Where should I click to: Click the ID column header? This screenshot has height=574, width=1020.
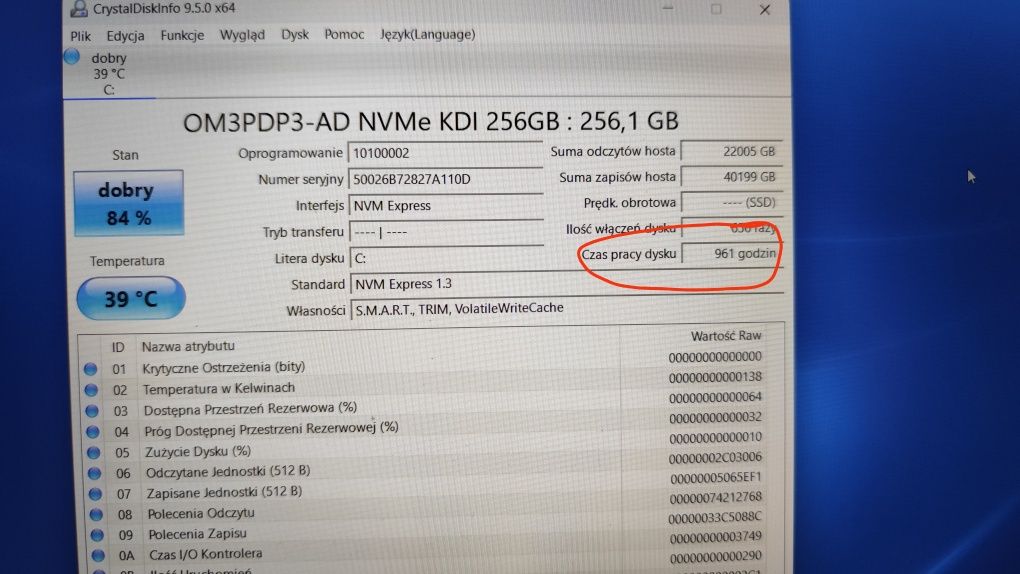coord(118,348)
